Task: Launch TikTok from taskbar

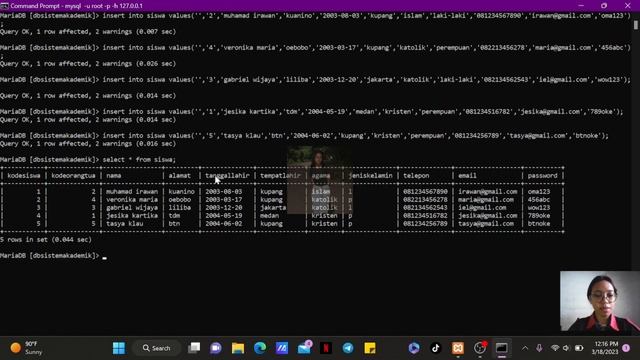Action: [x=436, y=348]
